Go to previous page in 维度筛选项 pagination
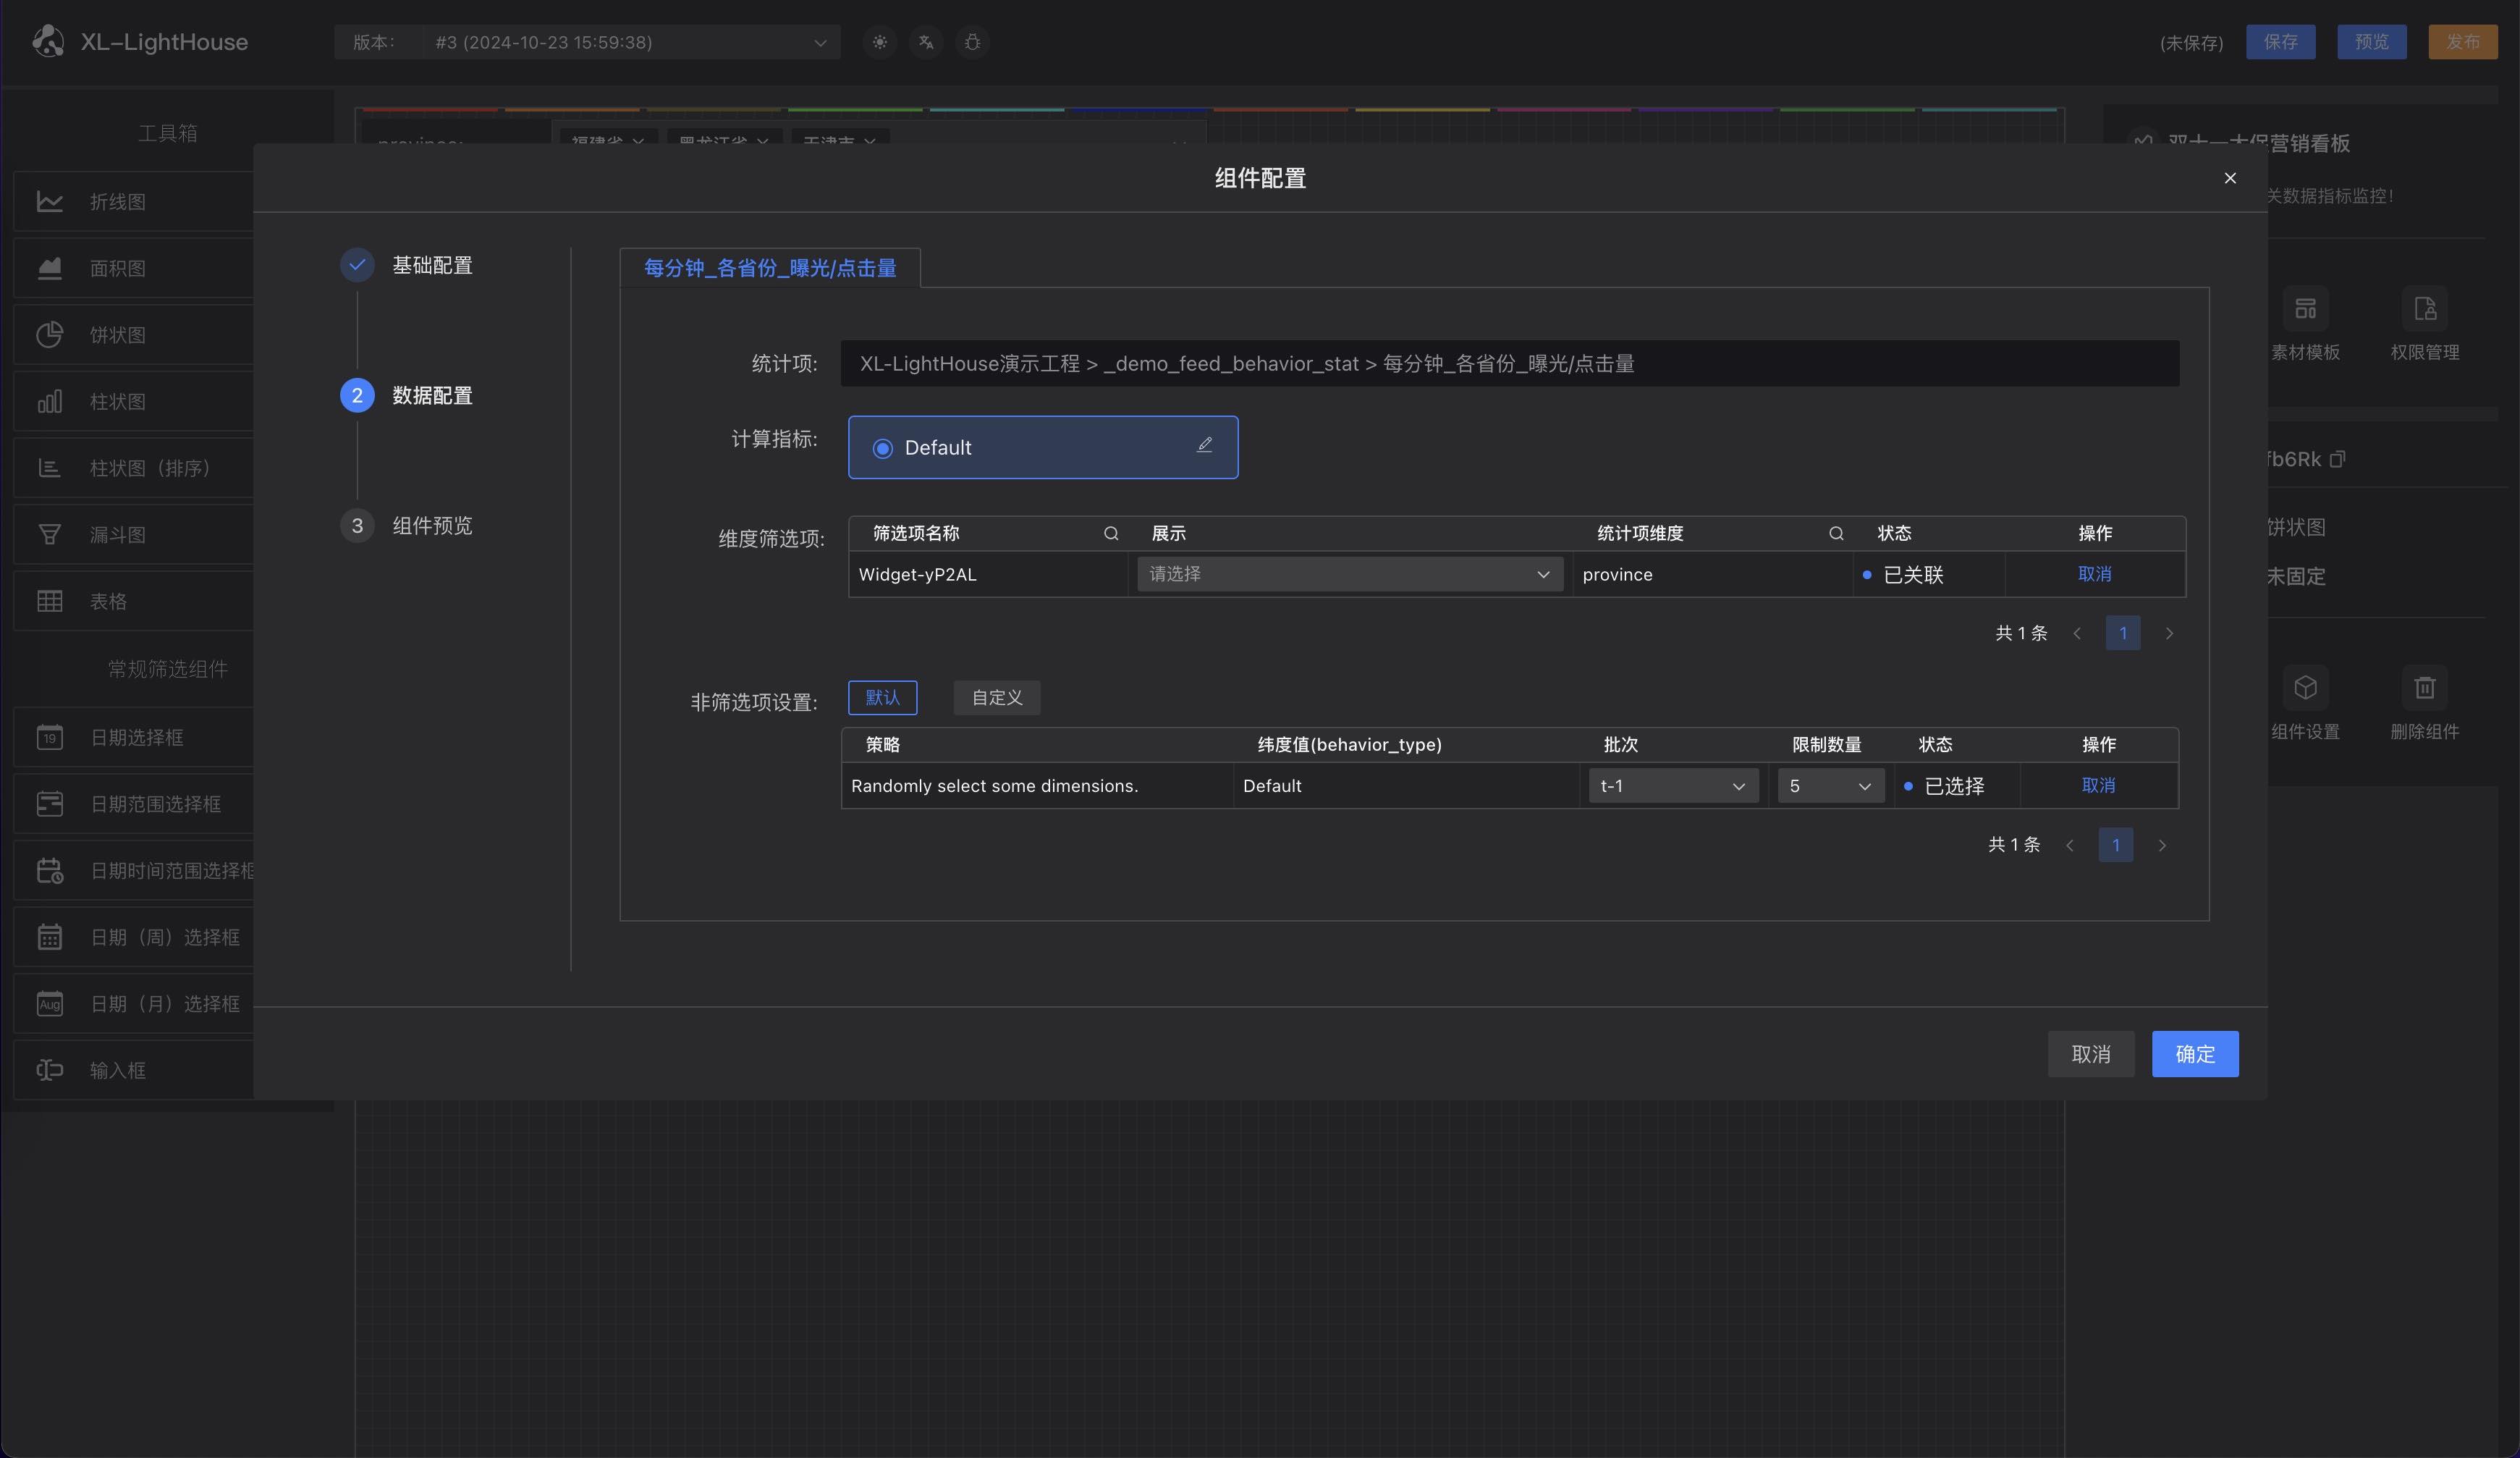 click(x=2077, y=633)
